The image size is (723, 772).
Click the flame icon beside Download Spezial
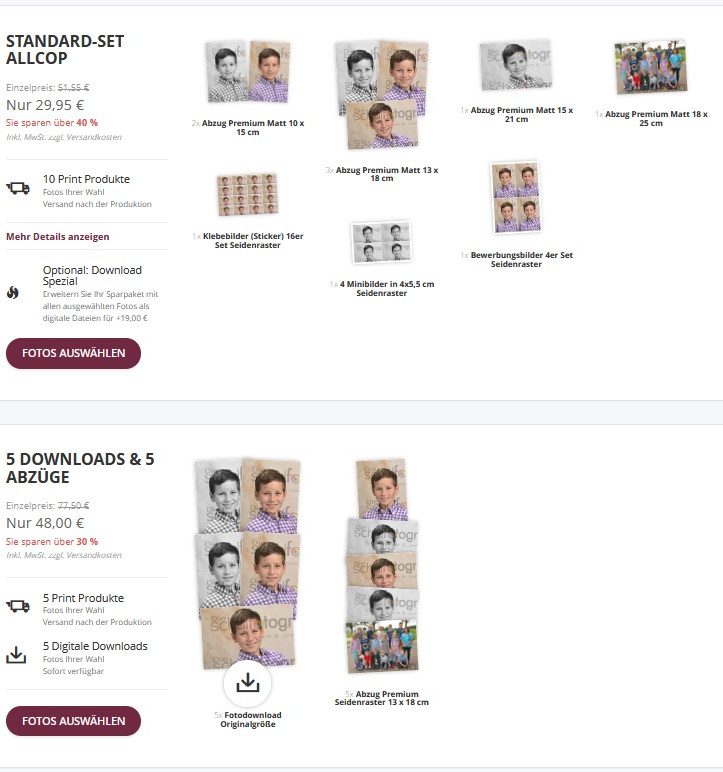coord(13,293)
